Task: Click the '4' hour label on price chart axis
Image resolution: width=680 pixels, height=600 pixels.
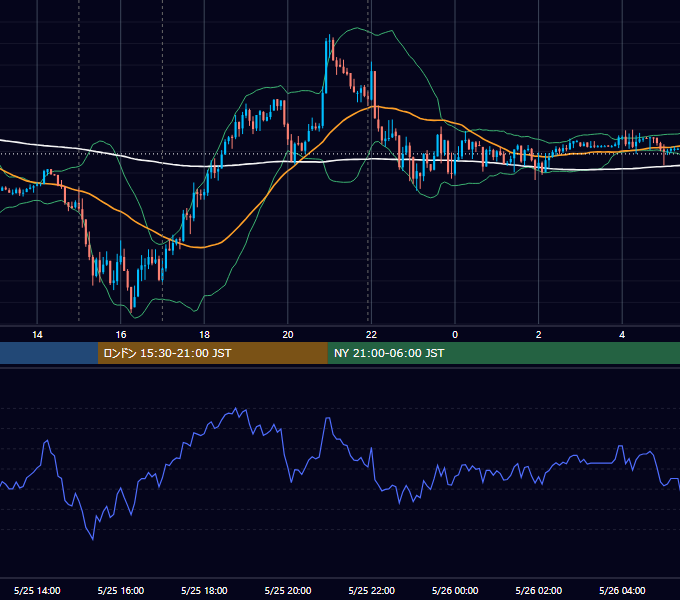Action: click(x=622, y=335)
